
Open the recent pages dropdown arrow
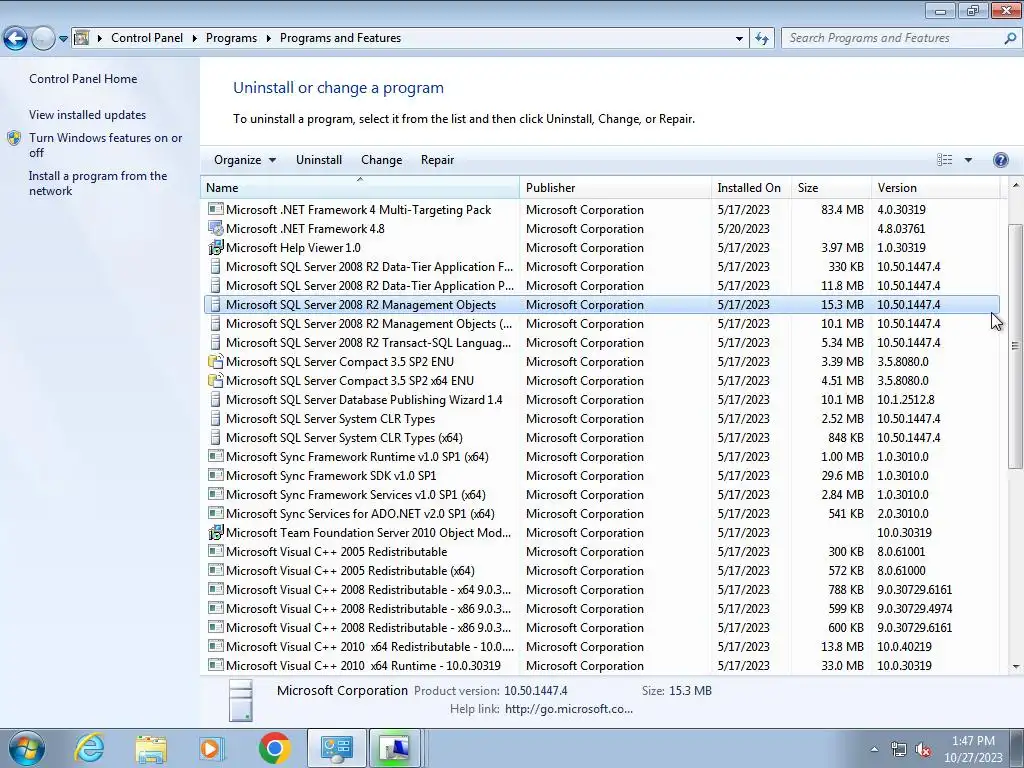pyautogui.click(x=63, y=39)
